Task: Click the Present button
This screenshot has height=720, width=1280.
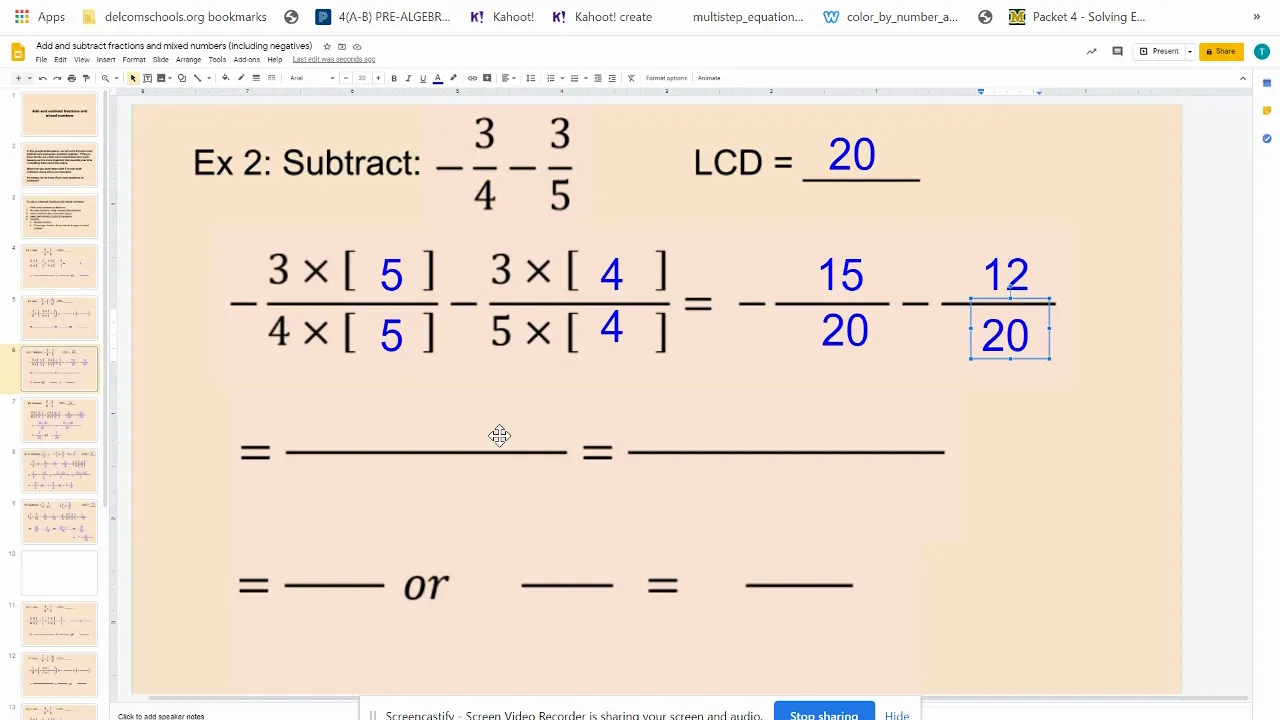Action: (1160, 51)
